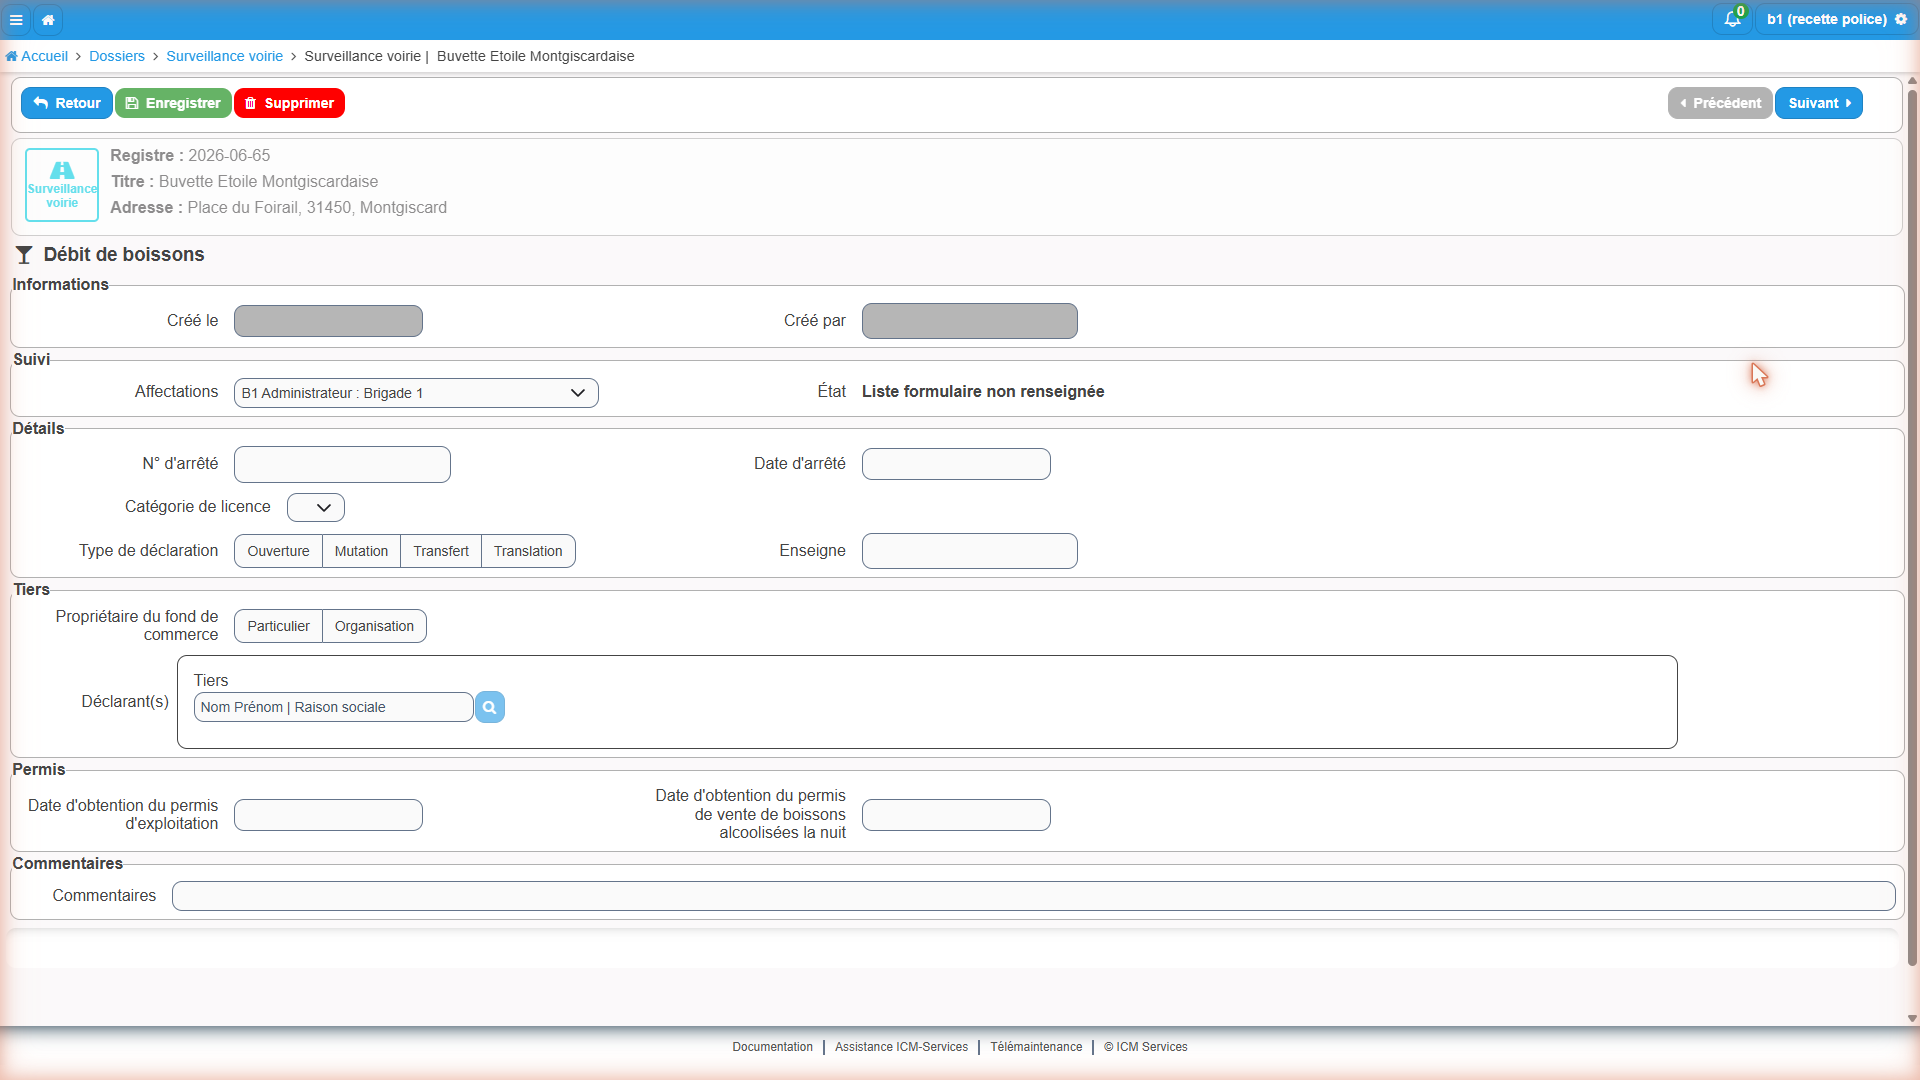Viewport: 1920px width, 1080px height.
Task: Open the Catégorie de licence dropdown
Action: (x=316, y=507)
